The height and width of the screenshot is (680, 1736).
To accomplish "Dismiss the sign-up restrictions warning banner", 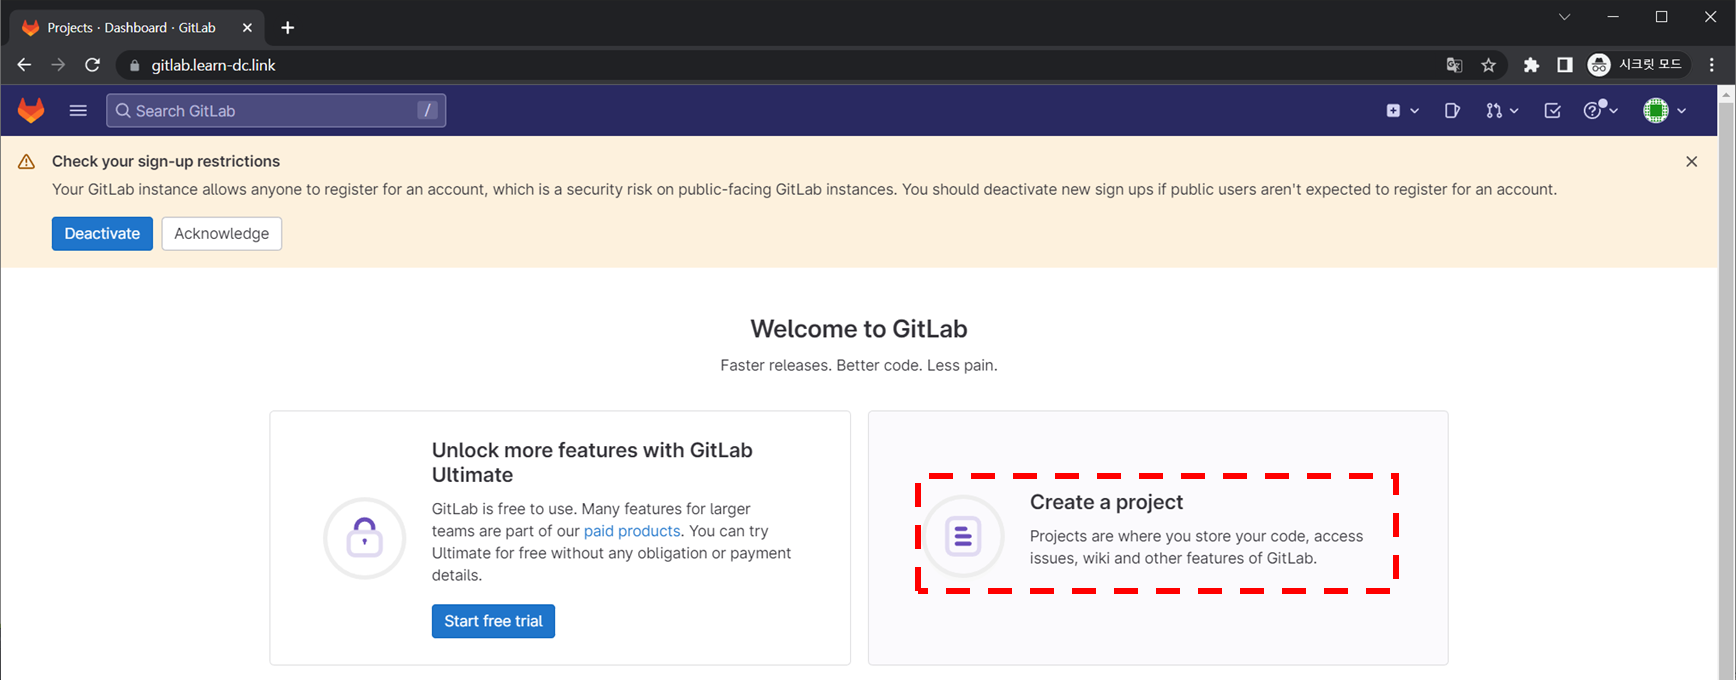I will tap(1691, 162).
